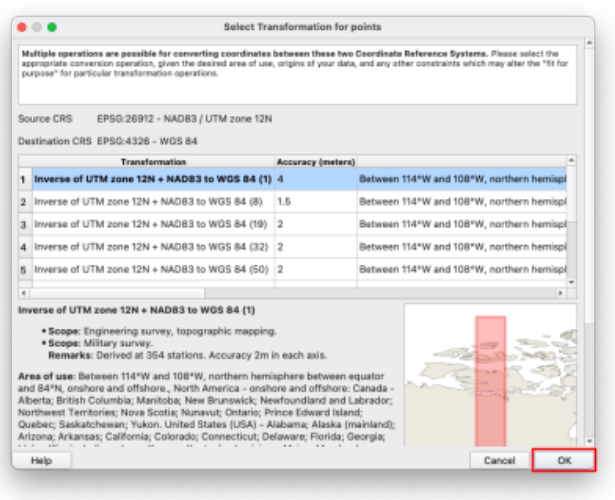Click the Remarks line about 354 stations

(187, 355)
